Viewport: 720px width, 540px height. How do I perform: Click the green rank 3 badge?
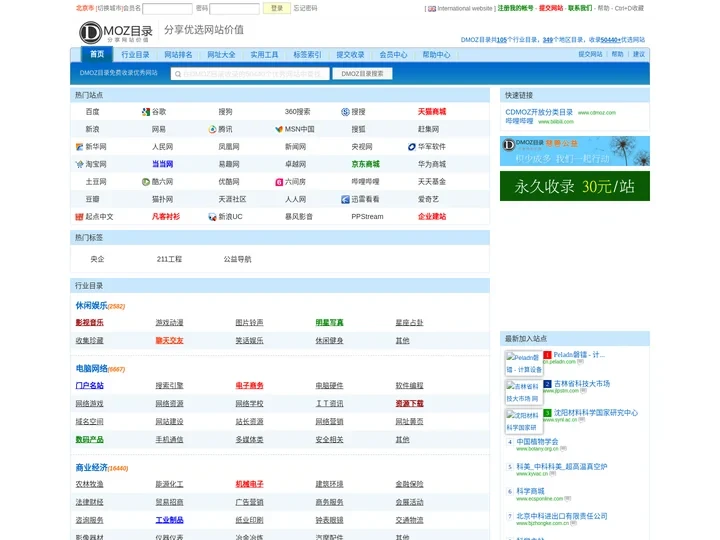click(x=547, y=413)
